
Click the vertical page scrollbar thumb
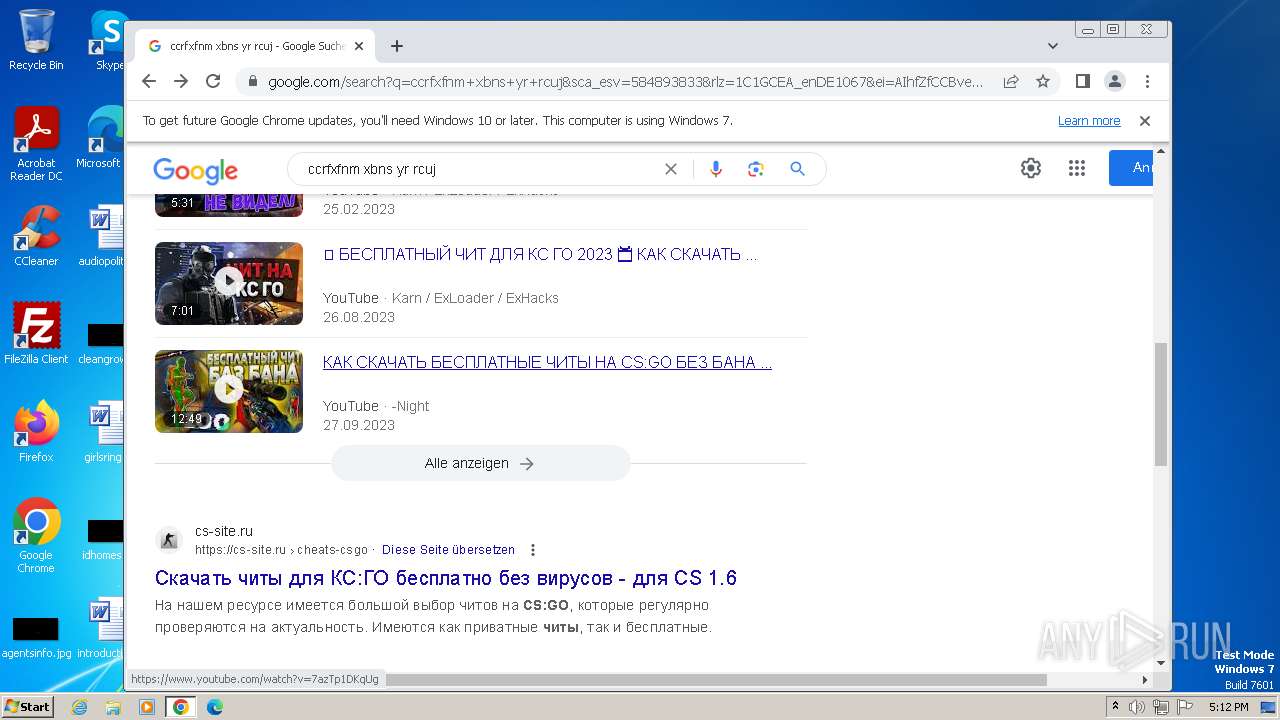pos(1161,404)
